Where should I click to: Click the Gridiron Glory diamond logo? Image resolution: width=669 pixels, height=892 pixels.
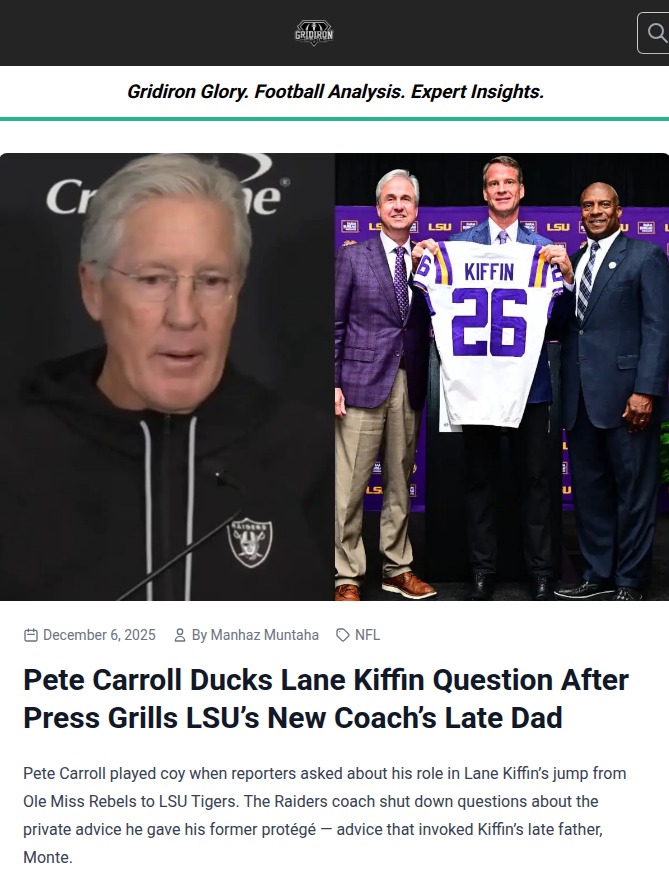tap(315, 32)
